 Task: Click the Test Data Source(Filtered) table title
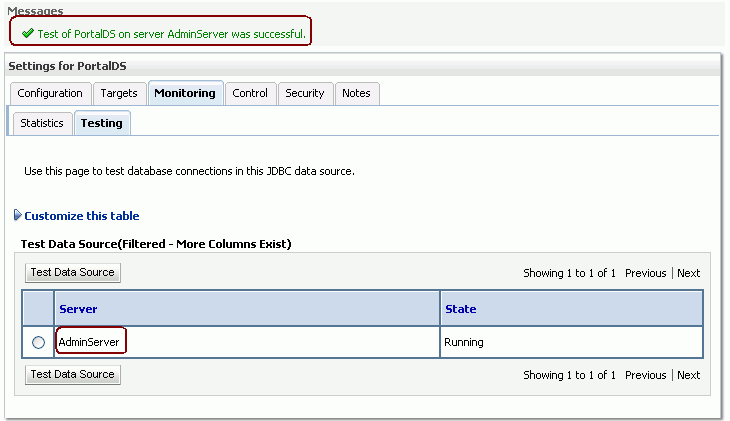point(156,244)
